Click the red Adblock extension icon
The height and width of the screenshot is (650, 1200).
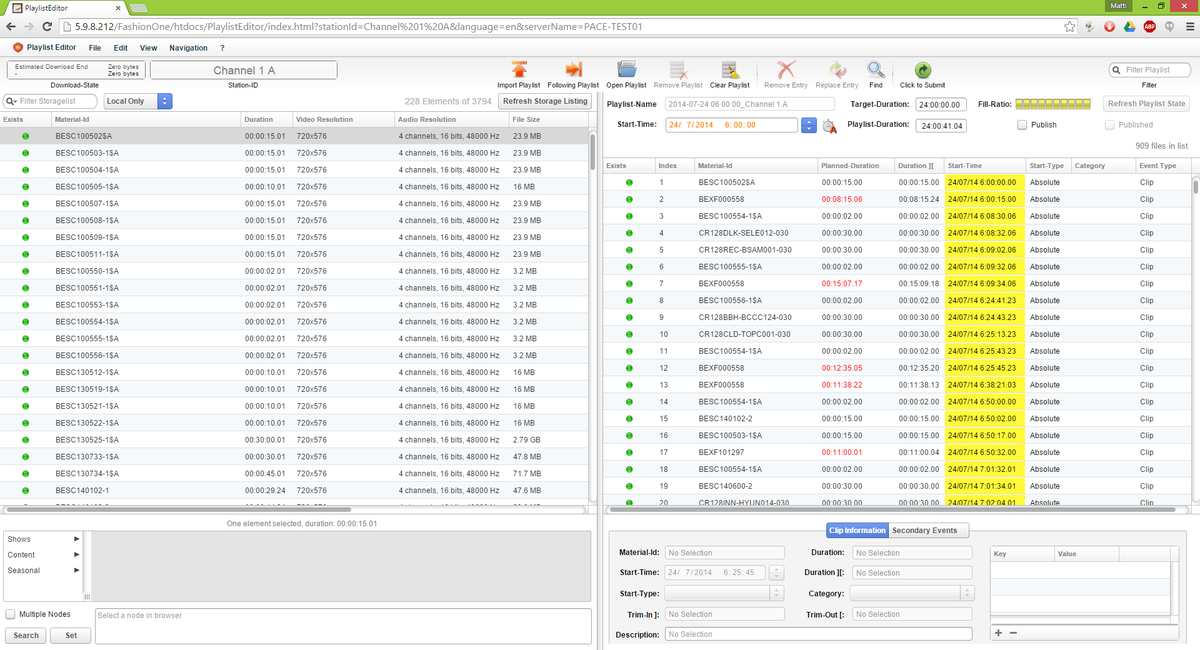tap(1149, 27)
